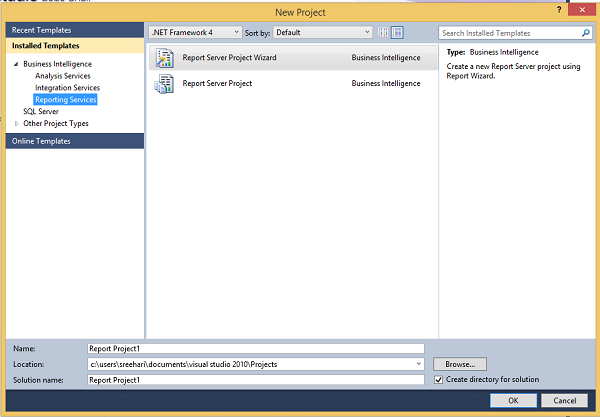Open the .NET Framework 4 dropdown
This screenshot has width=600, height=417.
[x=195, y=33]
